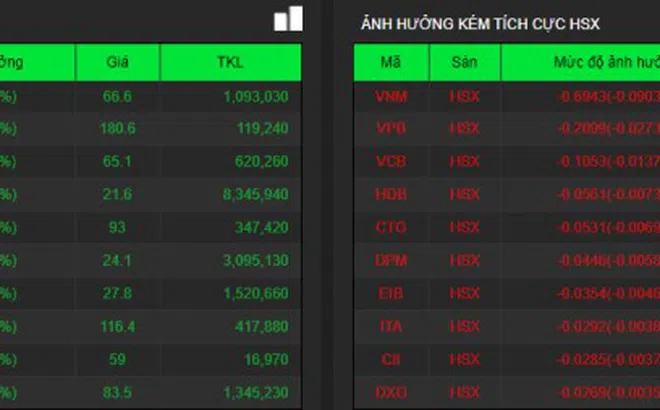Click the Mã column header
This screenshot has height=410, width=660.
click(x=391, y=62)
